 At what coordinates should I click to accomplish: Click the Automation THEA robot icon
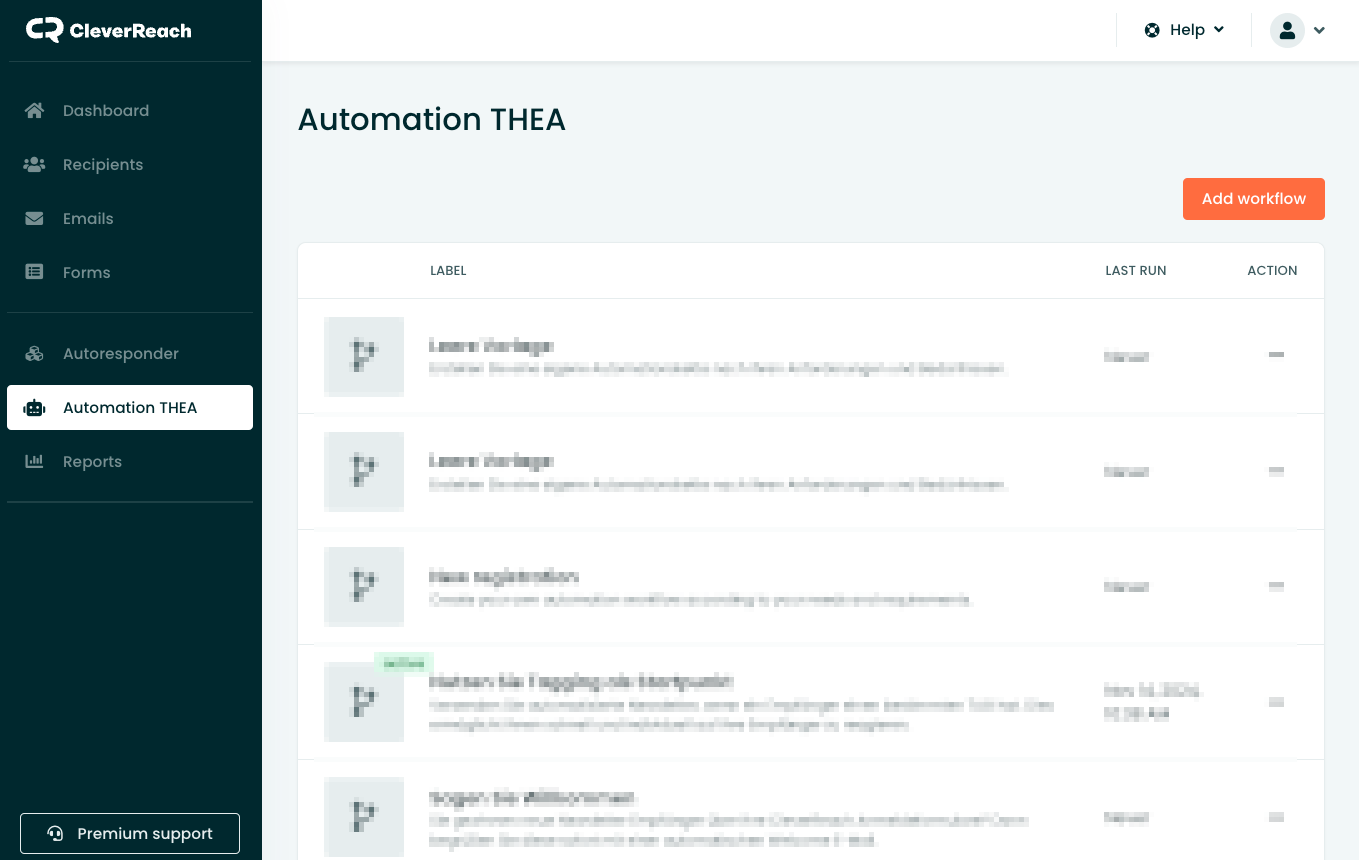tap(34, 408)
